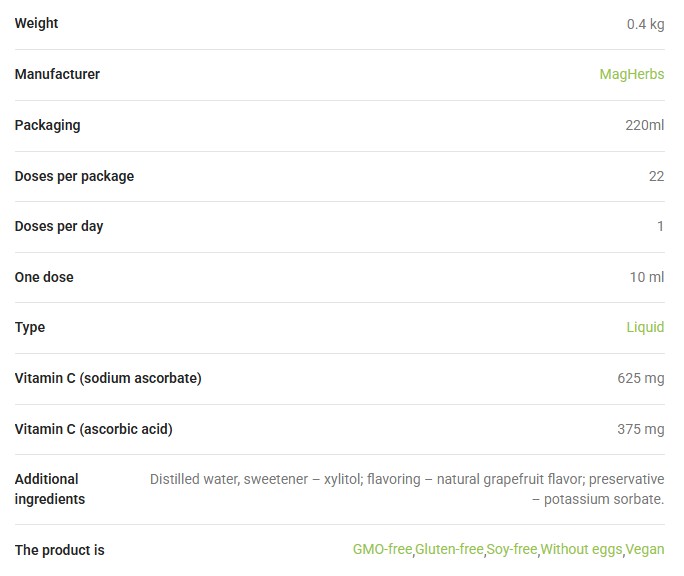Click the Weight row label
This screenshot has width=684, height=576.
tap(36, 23)
